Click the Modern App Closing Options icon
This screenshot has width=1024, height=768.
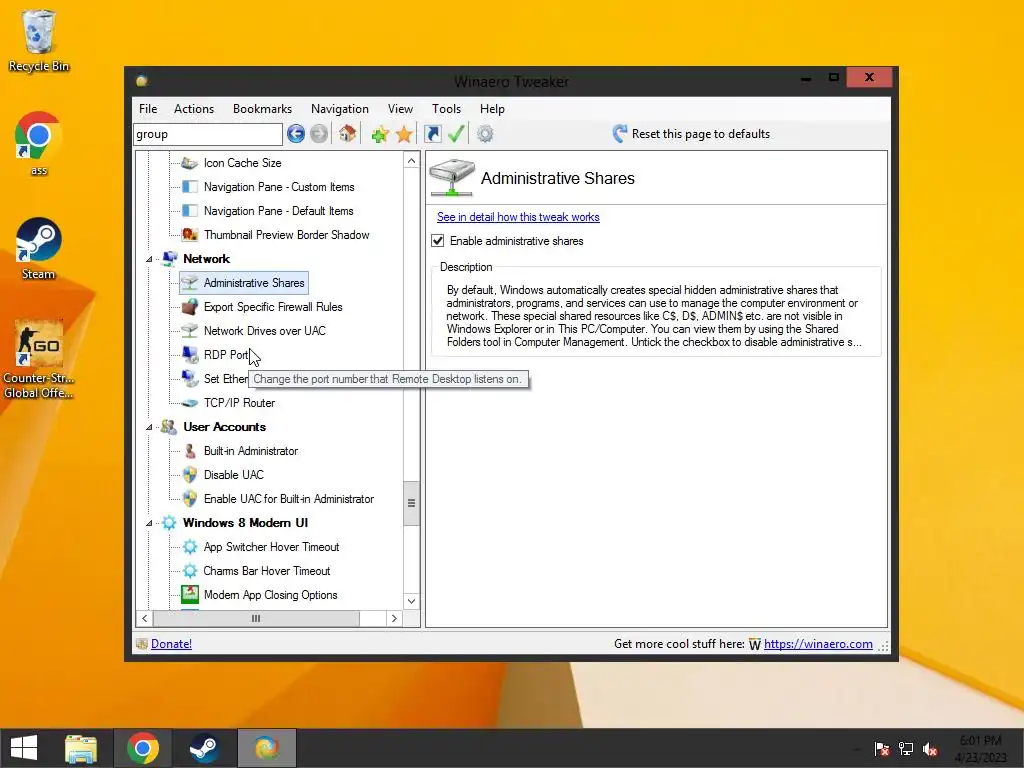(189, 594)
